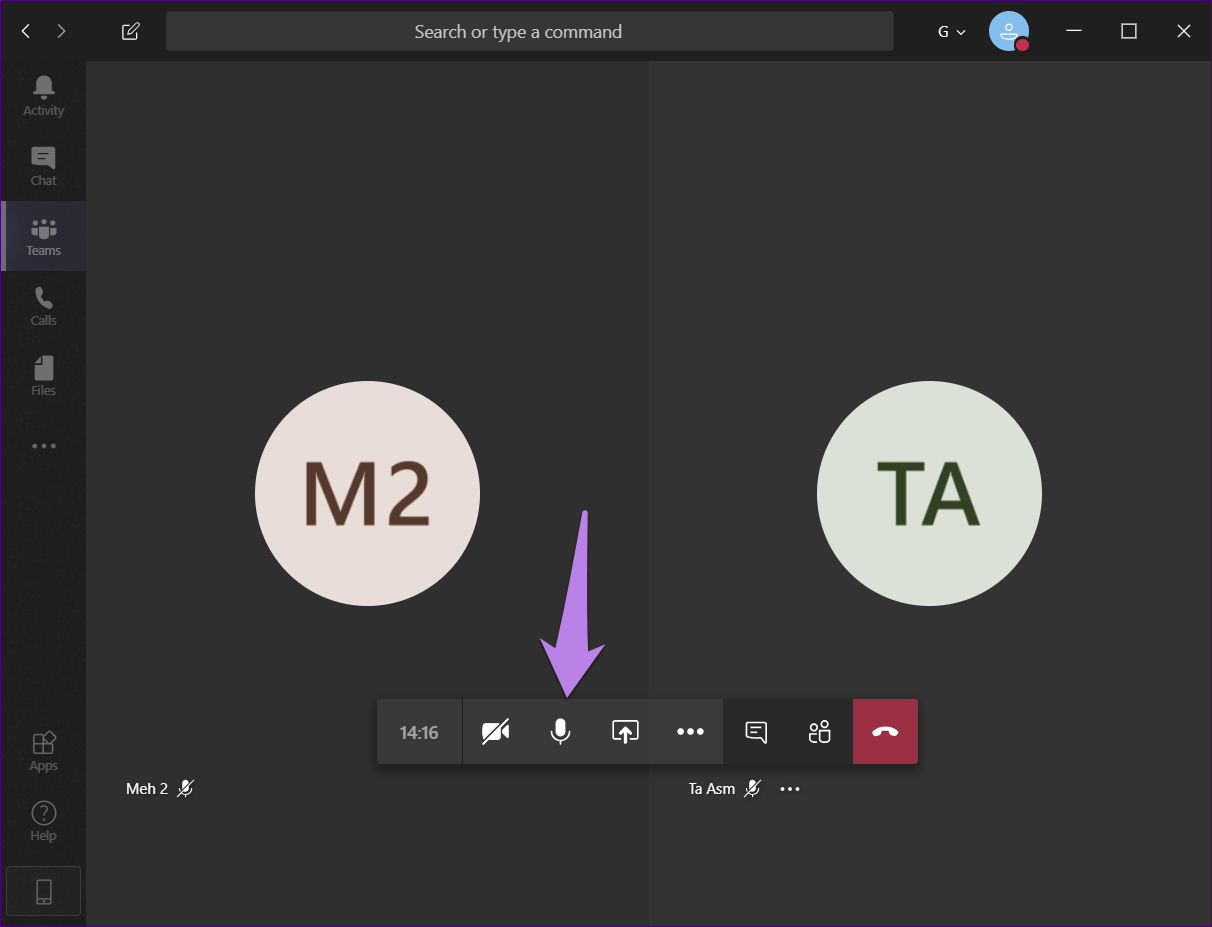The image size is (1212, 927).
Task: Go to the Chat section
Action: click(43, 166)
